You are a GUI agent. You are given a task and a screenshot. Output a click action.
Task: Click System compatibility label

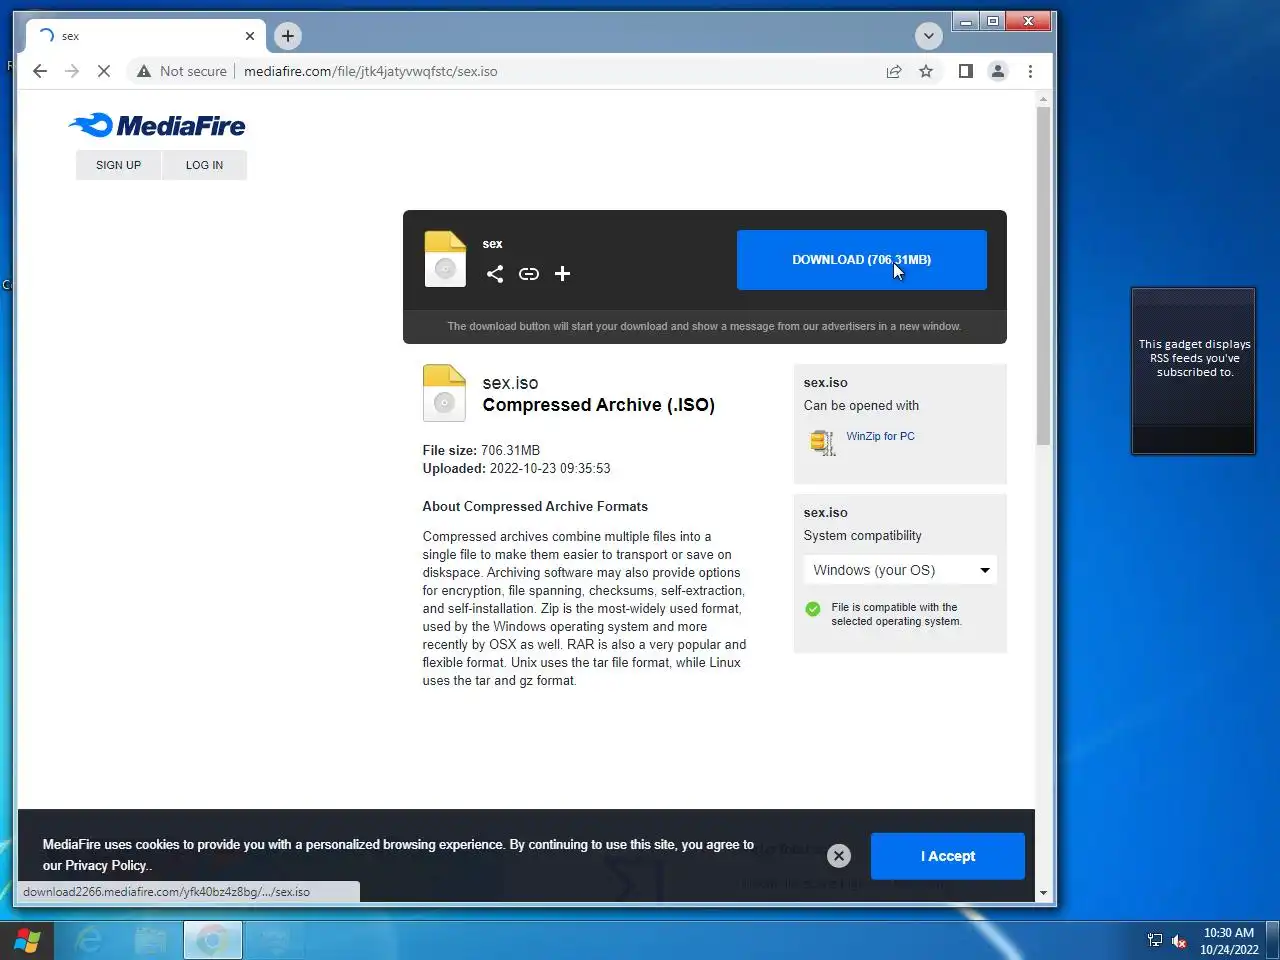click(x=863, y=536)
